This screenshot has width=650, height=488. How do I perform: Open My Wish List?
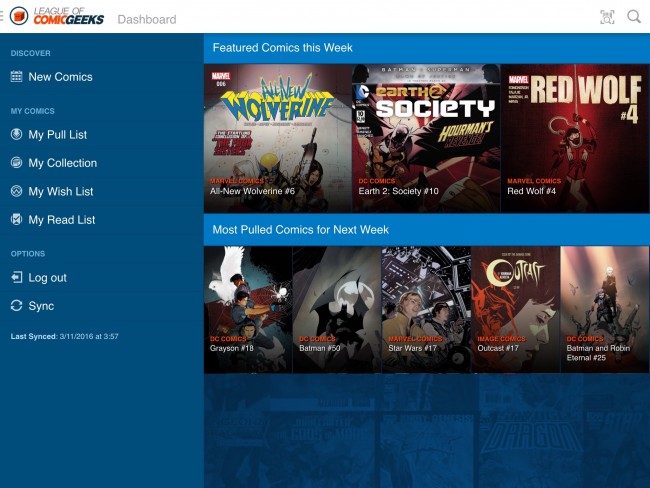(x=102, y=191)
